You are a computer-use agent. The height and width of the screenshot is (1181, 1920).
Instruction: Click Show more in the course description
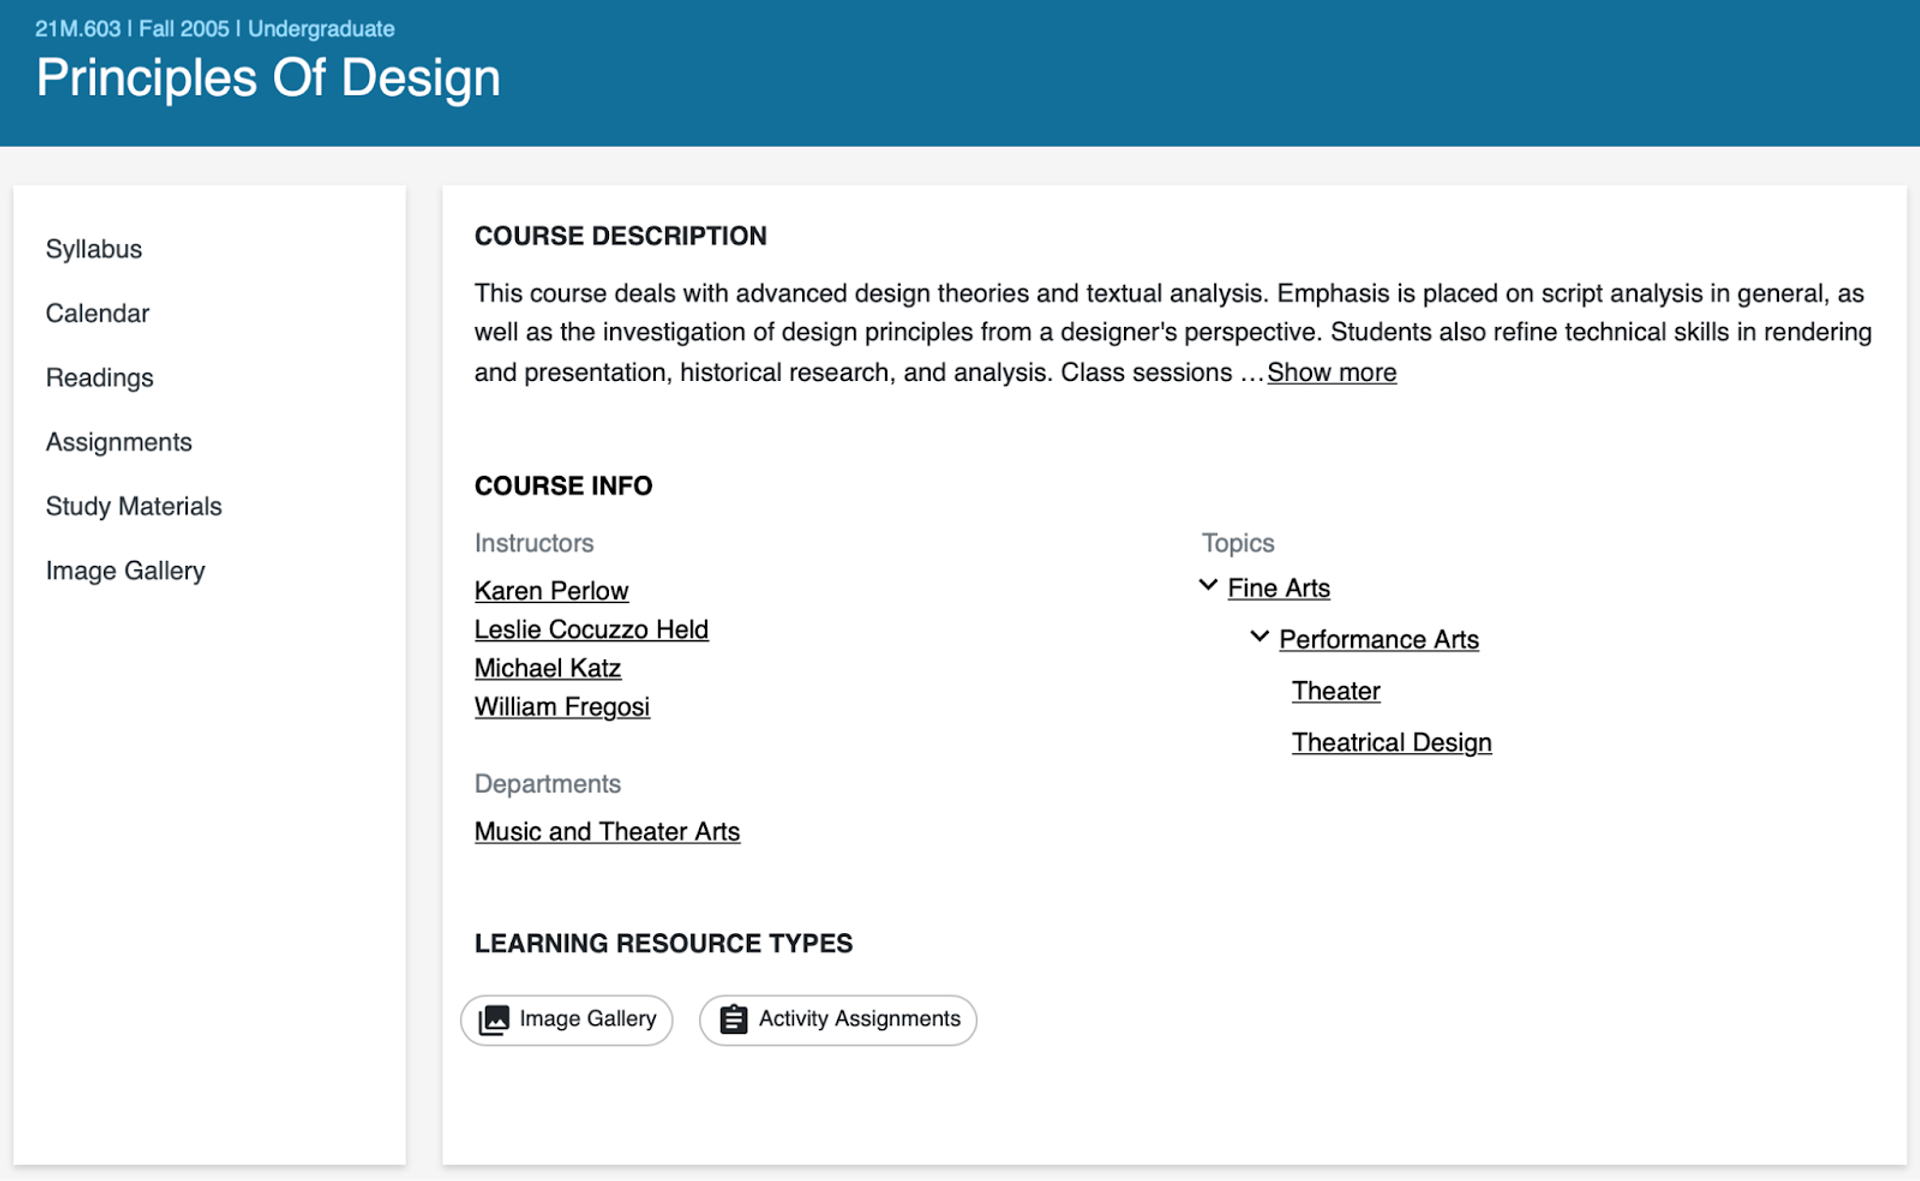point(1331,372)
